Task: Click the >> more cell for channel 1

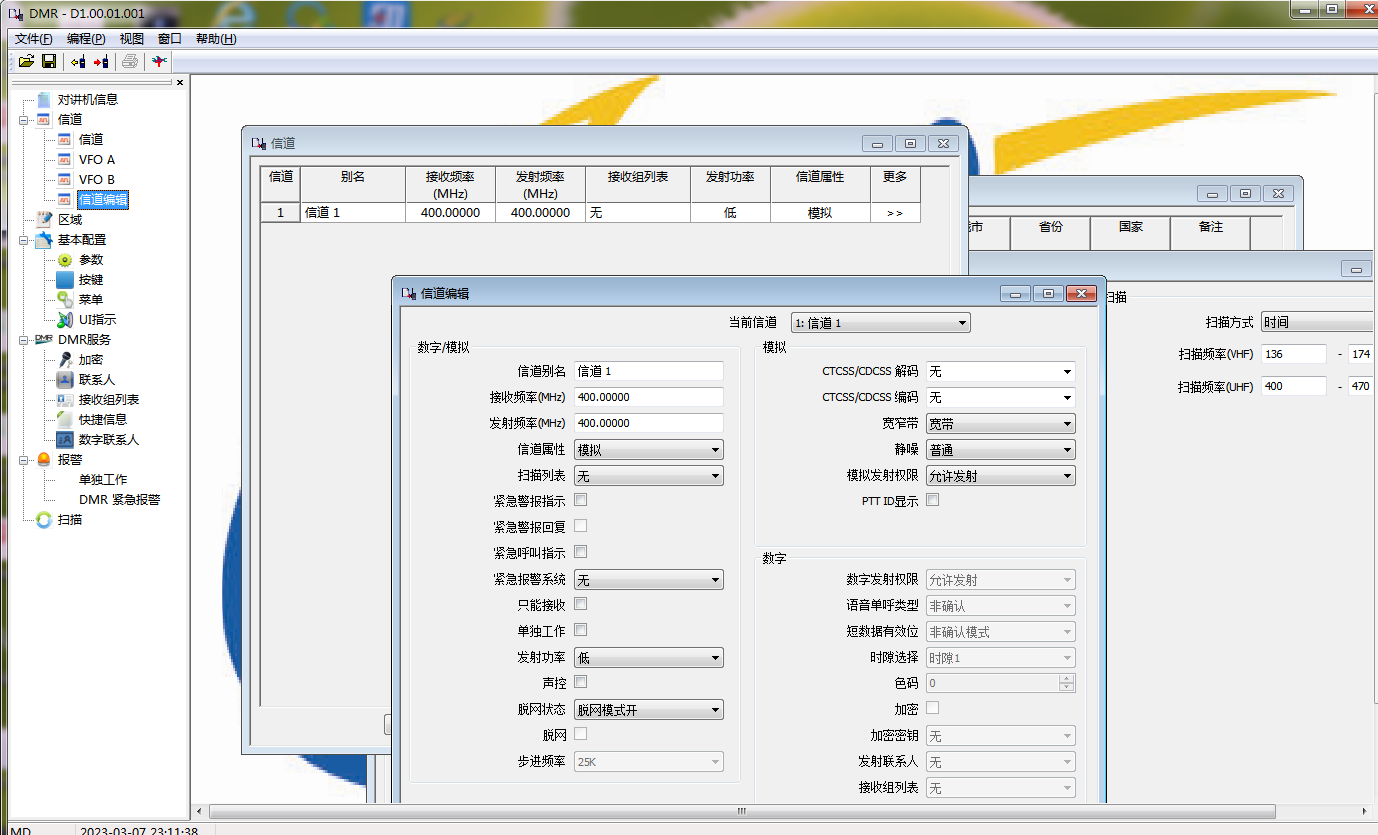Action: pyautogui.click(x=894, y=213)
